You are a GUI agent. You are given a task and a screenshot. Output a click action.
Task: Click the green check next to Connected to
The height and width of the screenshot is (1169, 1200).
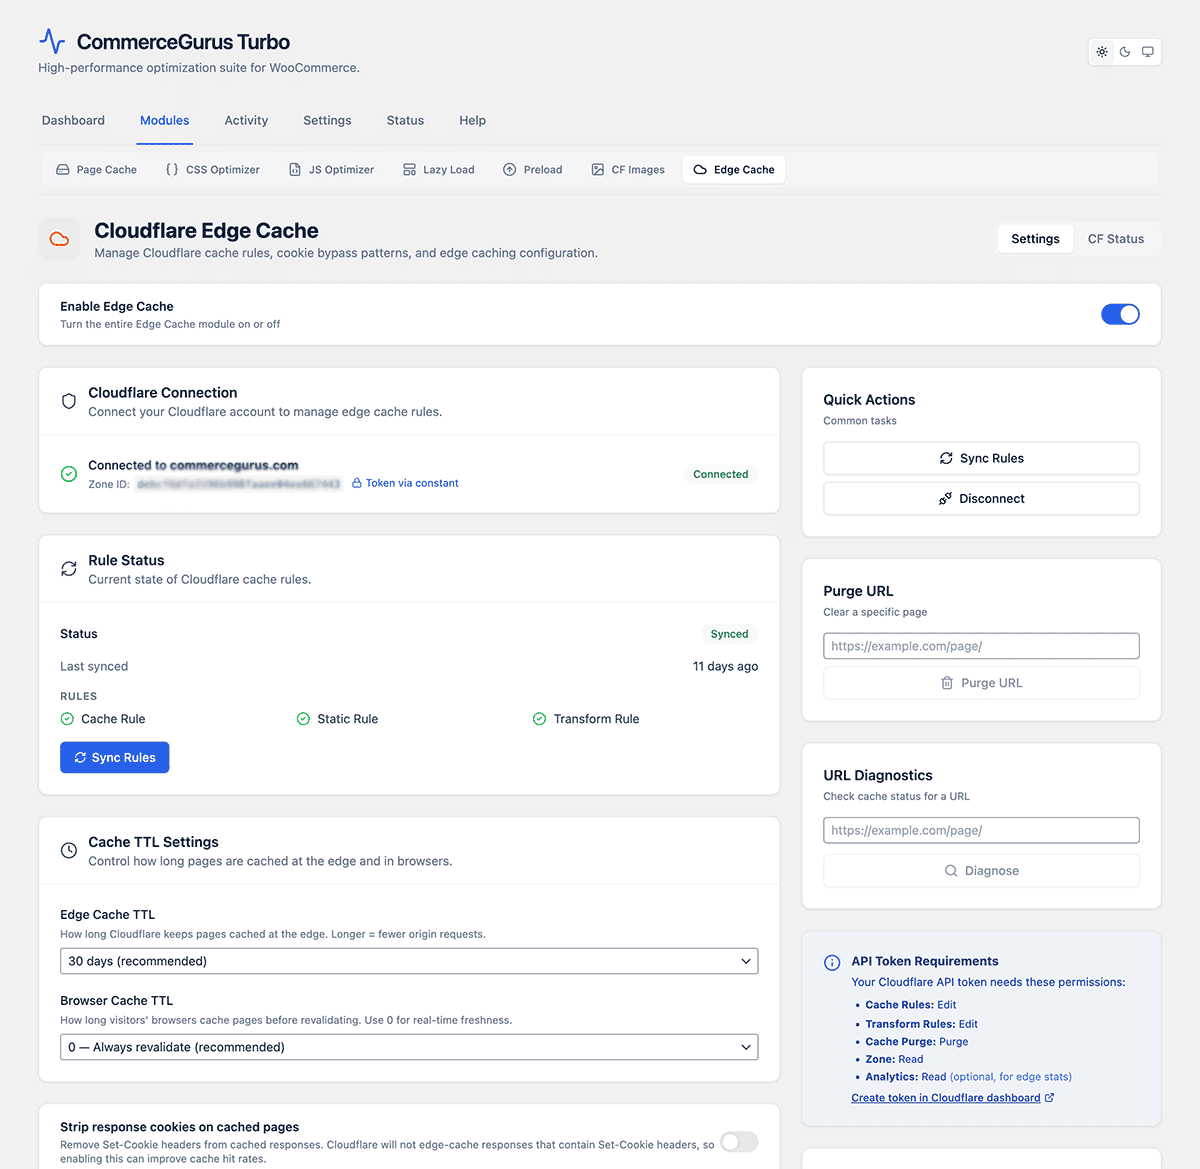(x=69, y=474)
